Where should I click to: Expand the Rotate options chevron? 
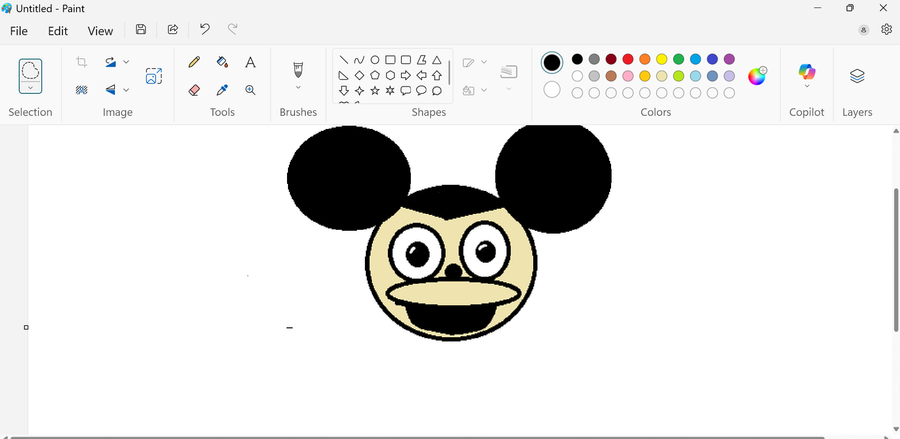(126, 62)
